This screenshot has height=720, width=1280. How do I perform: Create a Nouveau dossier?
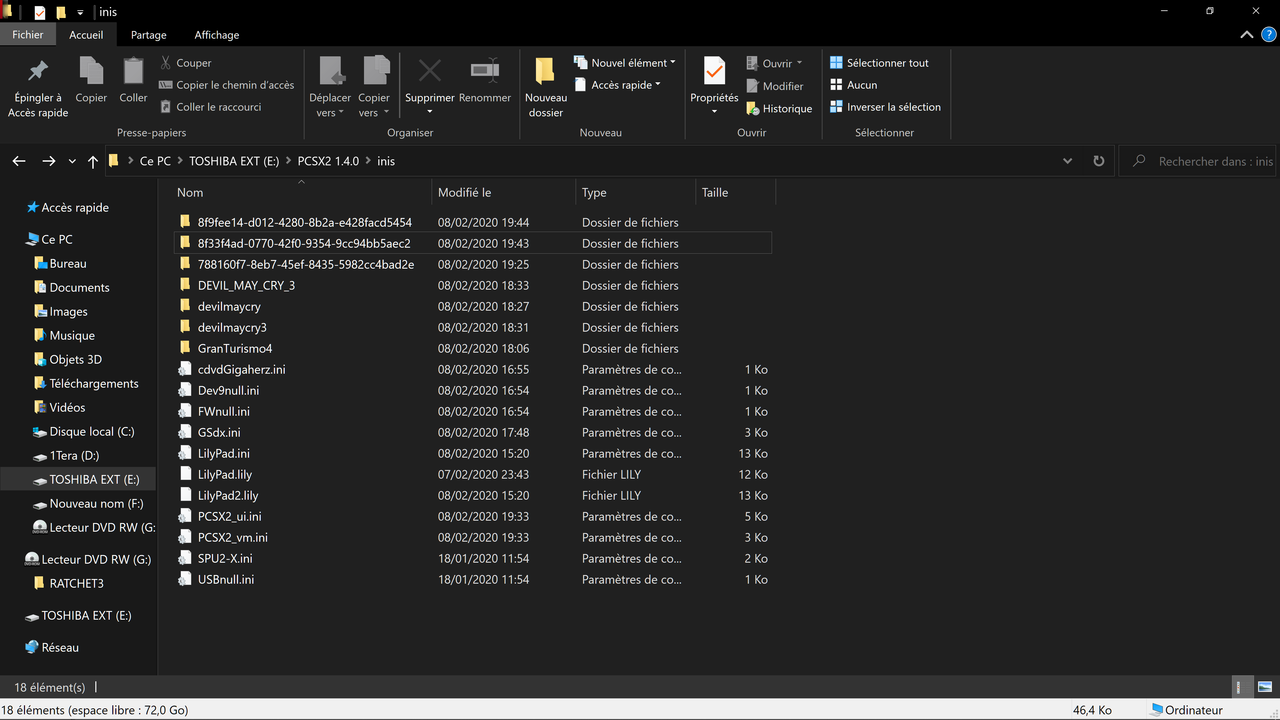click(545, 86)
